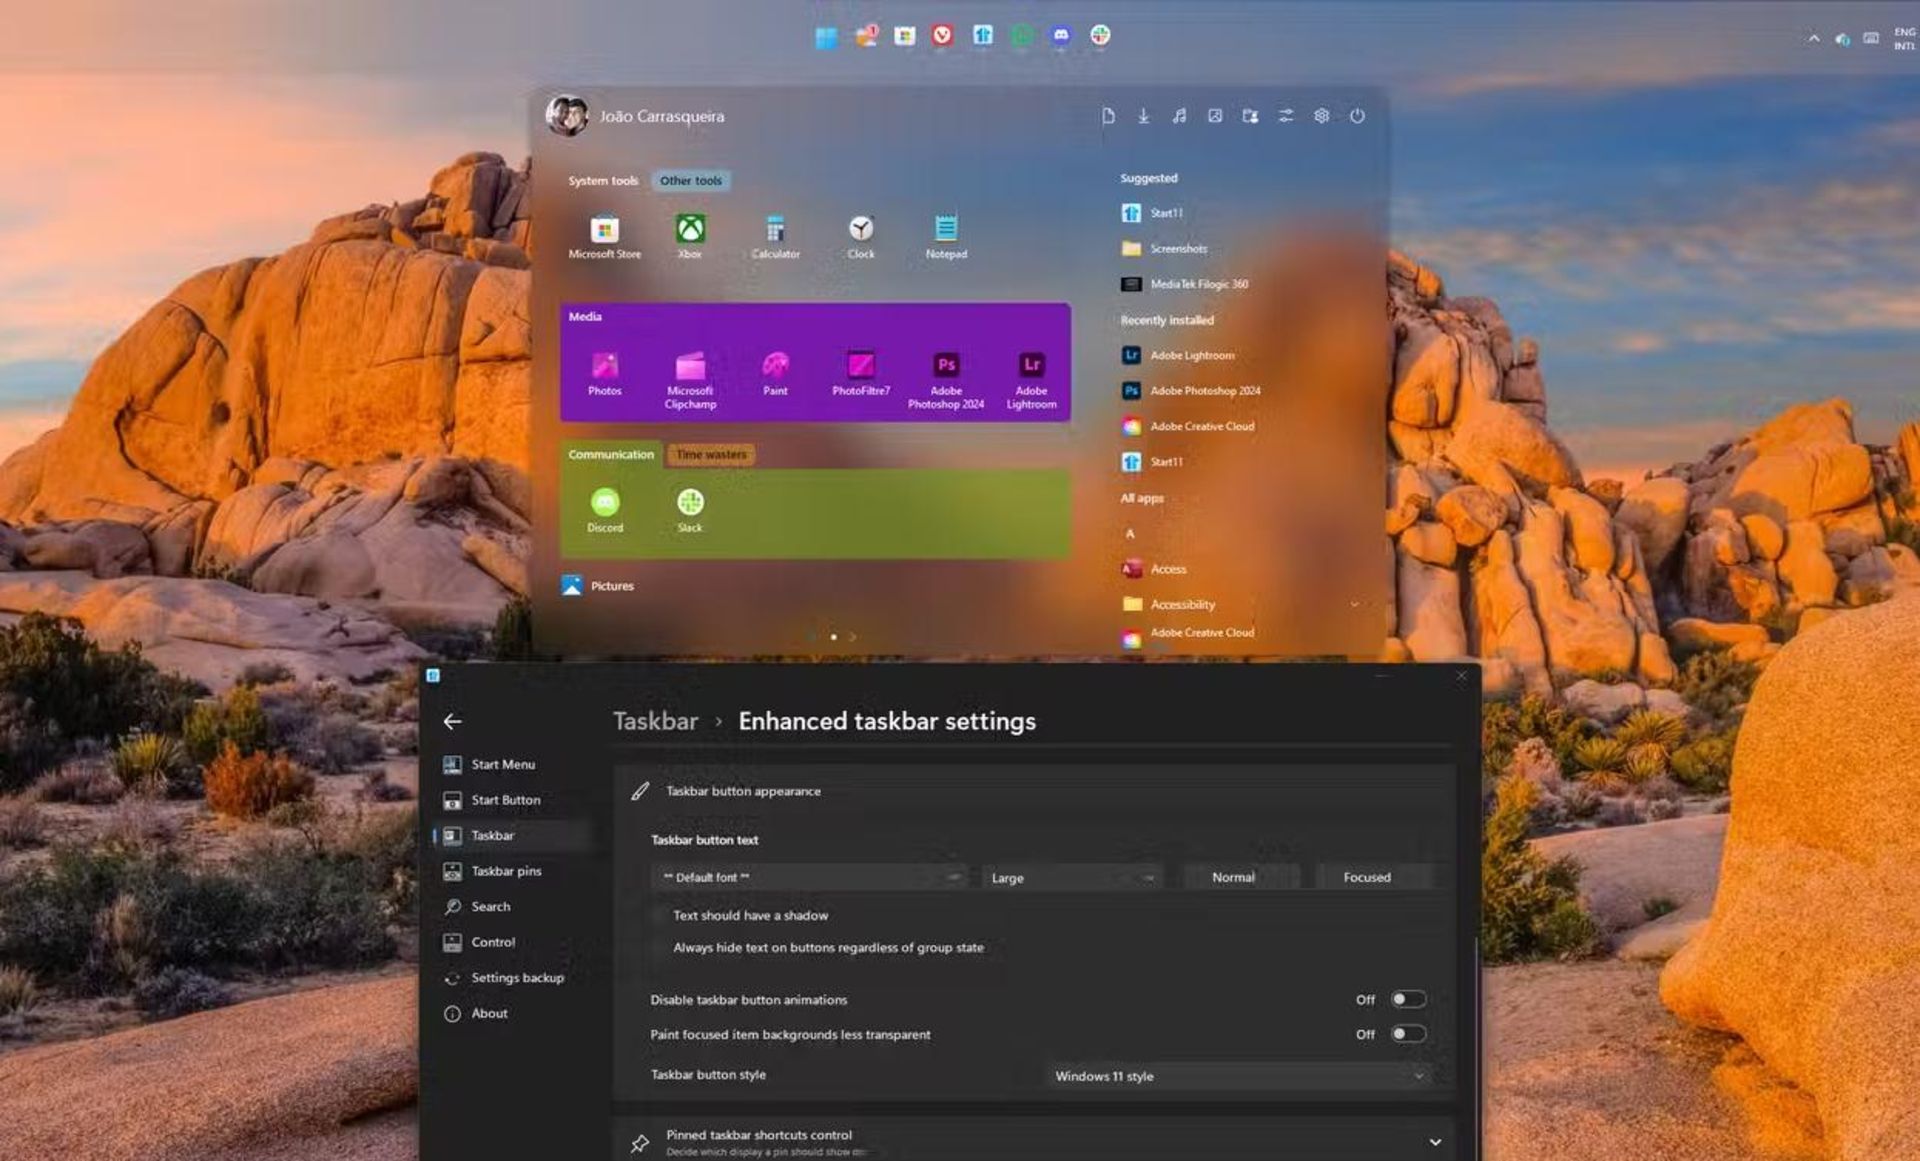Expand Pinned taskbar shortcuts control section
The image size is (1920, 1161).
pyautogui.click(x=1436, y=1140)
